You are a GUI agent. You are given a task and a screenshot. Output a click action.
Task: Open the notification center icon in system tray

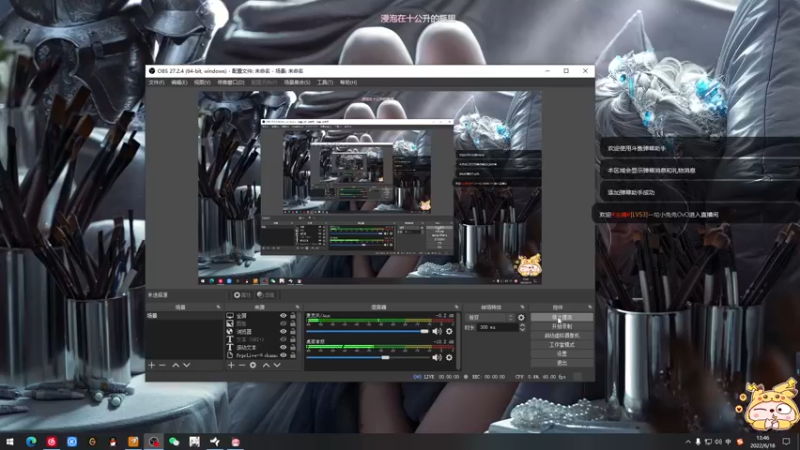point(786,442)
